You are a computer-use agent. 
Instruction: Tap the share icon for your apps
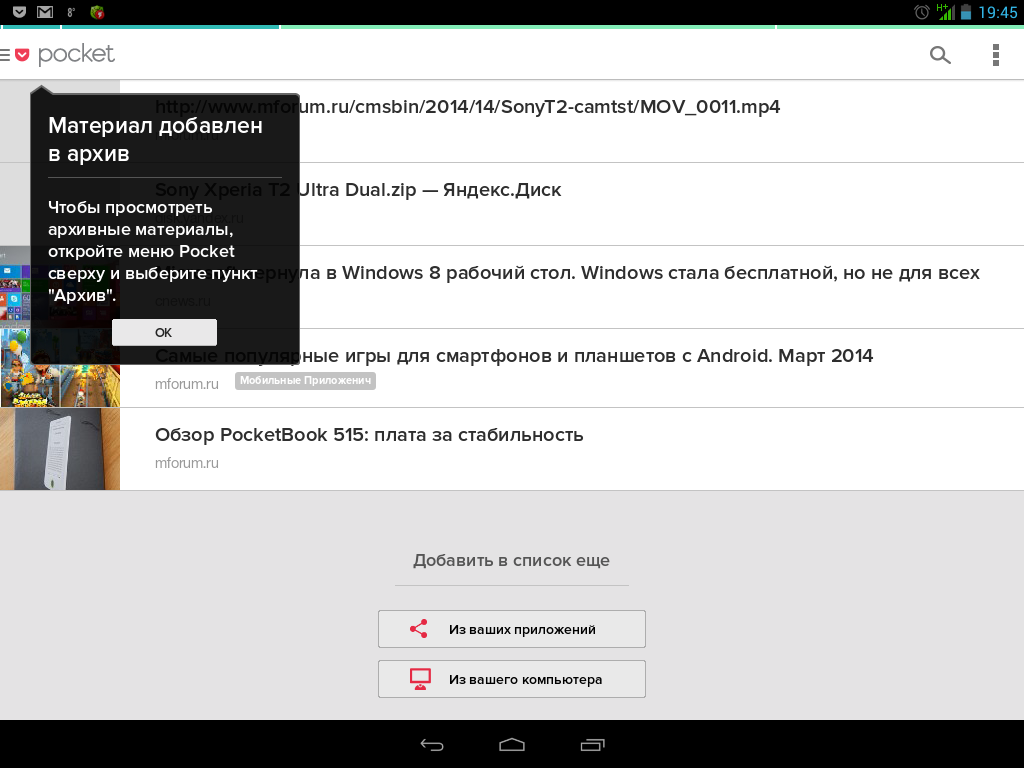[419, 629]
